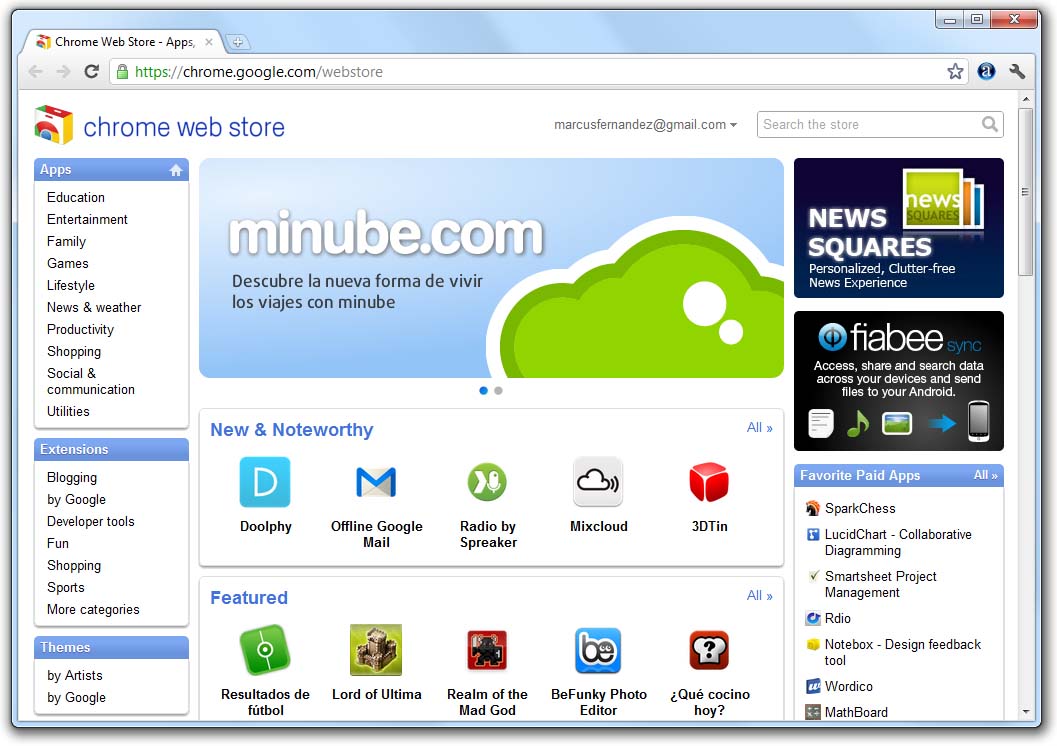Open MathBoard in paid apps
This screenshot has height=746, width=1057.
coord(856,712)
